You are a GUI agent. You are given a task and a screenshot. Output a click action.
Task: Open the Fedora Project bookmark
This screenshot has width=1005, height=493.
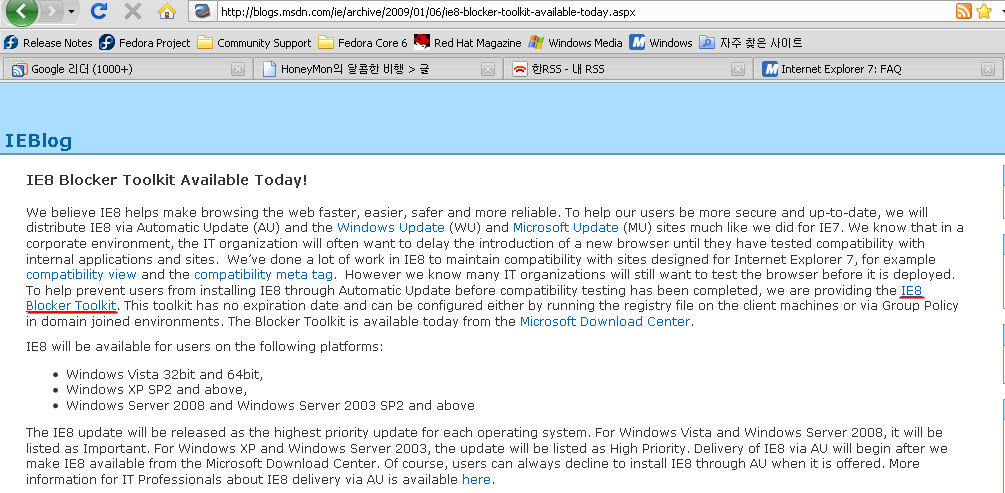[x=145, y=43]
